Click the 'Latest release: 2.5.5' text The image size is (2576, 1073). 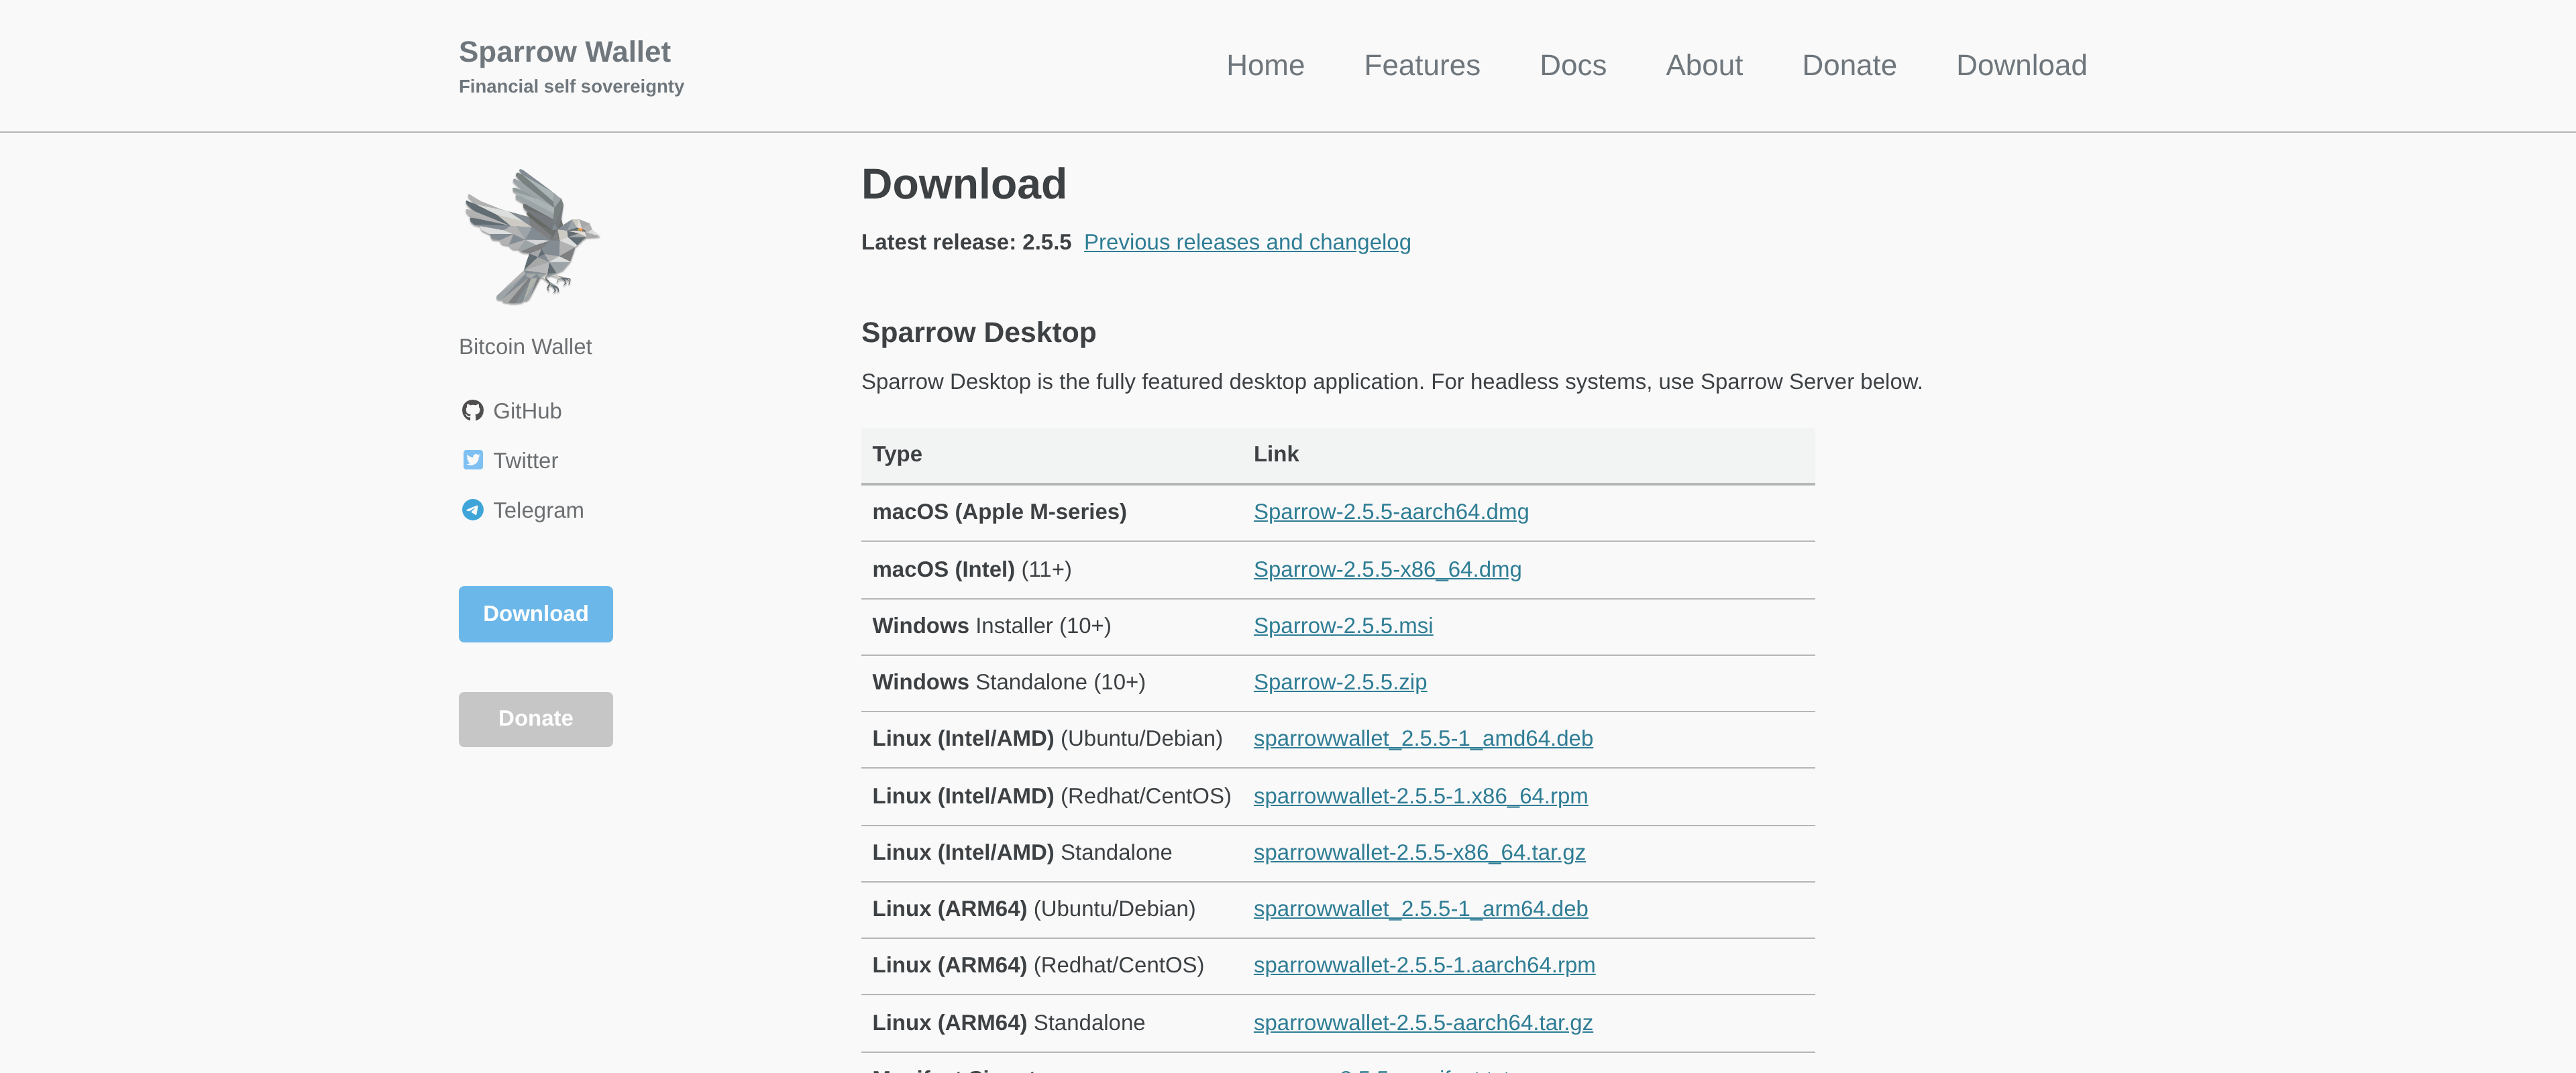click(965, 243)
